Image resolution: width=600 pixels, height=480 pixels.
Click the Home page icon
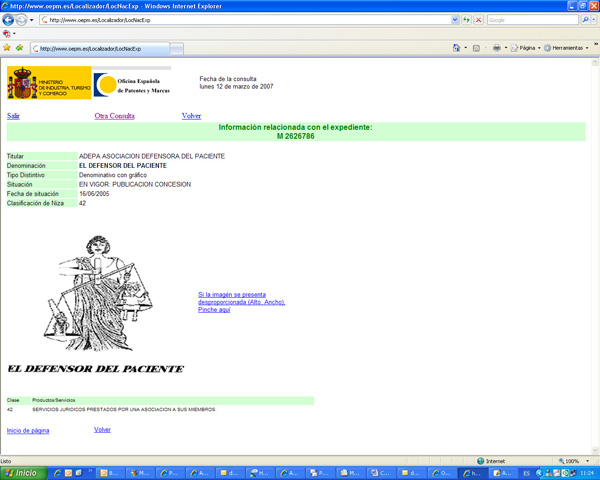coord(458,48)
